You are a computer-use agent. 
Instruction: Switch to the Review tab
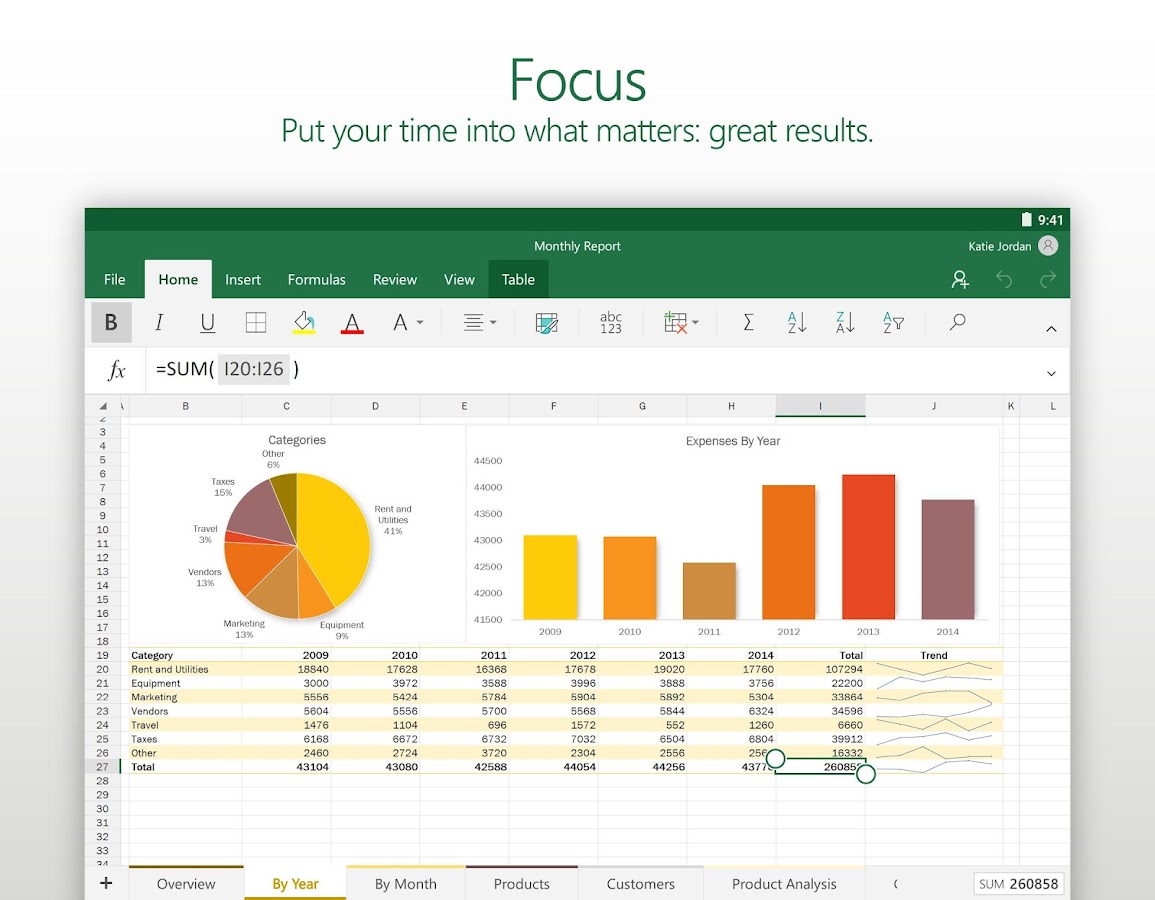point(395,279)
